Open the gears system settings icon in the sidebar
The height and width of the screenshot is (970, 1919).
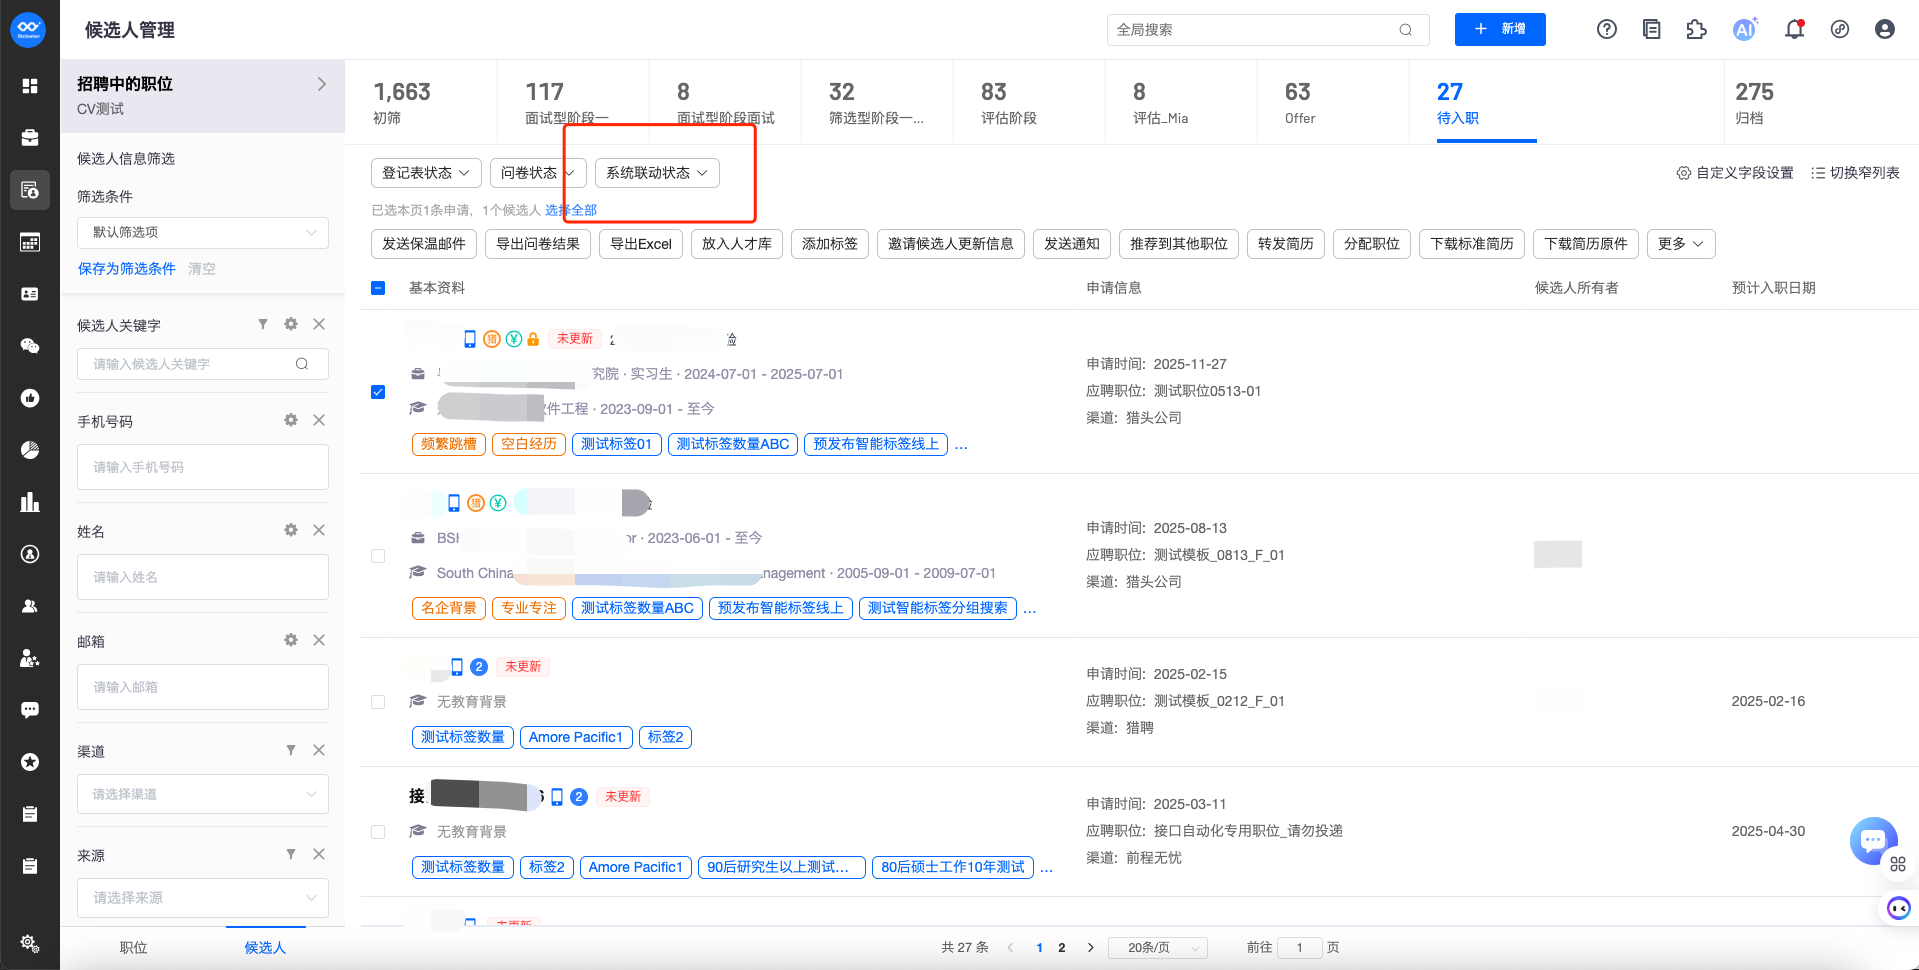click(30, 943)
